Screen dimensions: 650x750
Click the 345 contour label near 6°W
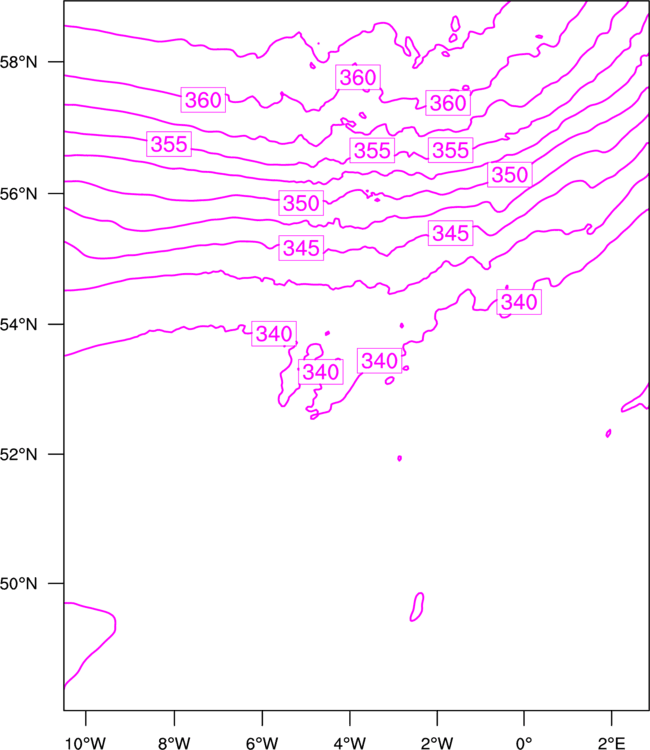point(301,248)
